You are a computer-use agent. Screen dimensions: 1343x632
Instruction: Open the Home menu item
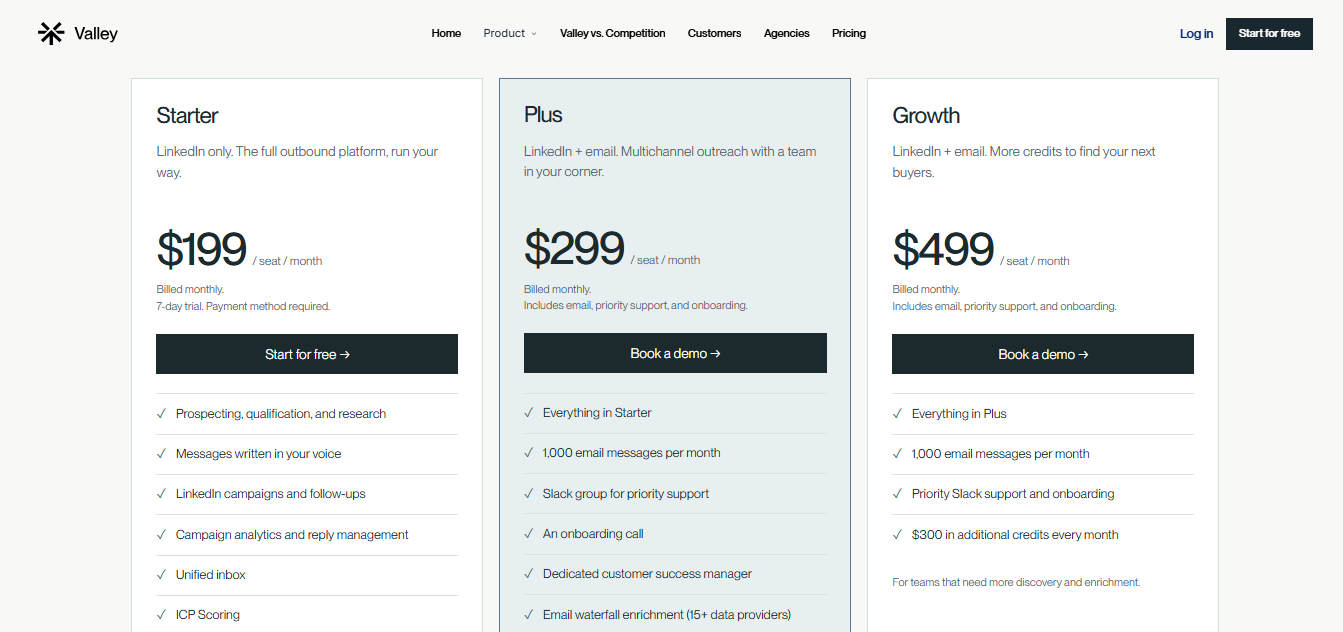(x=446, y=33)
